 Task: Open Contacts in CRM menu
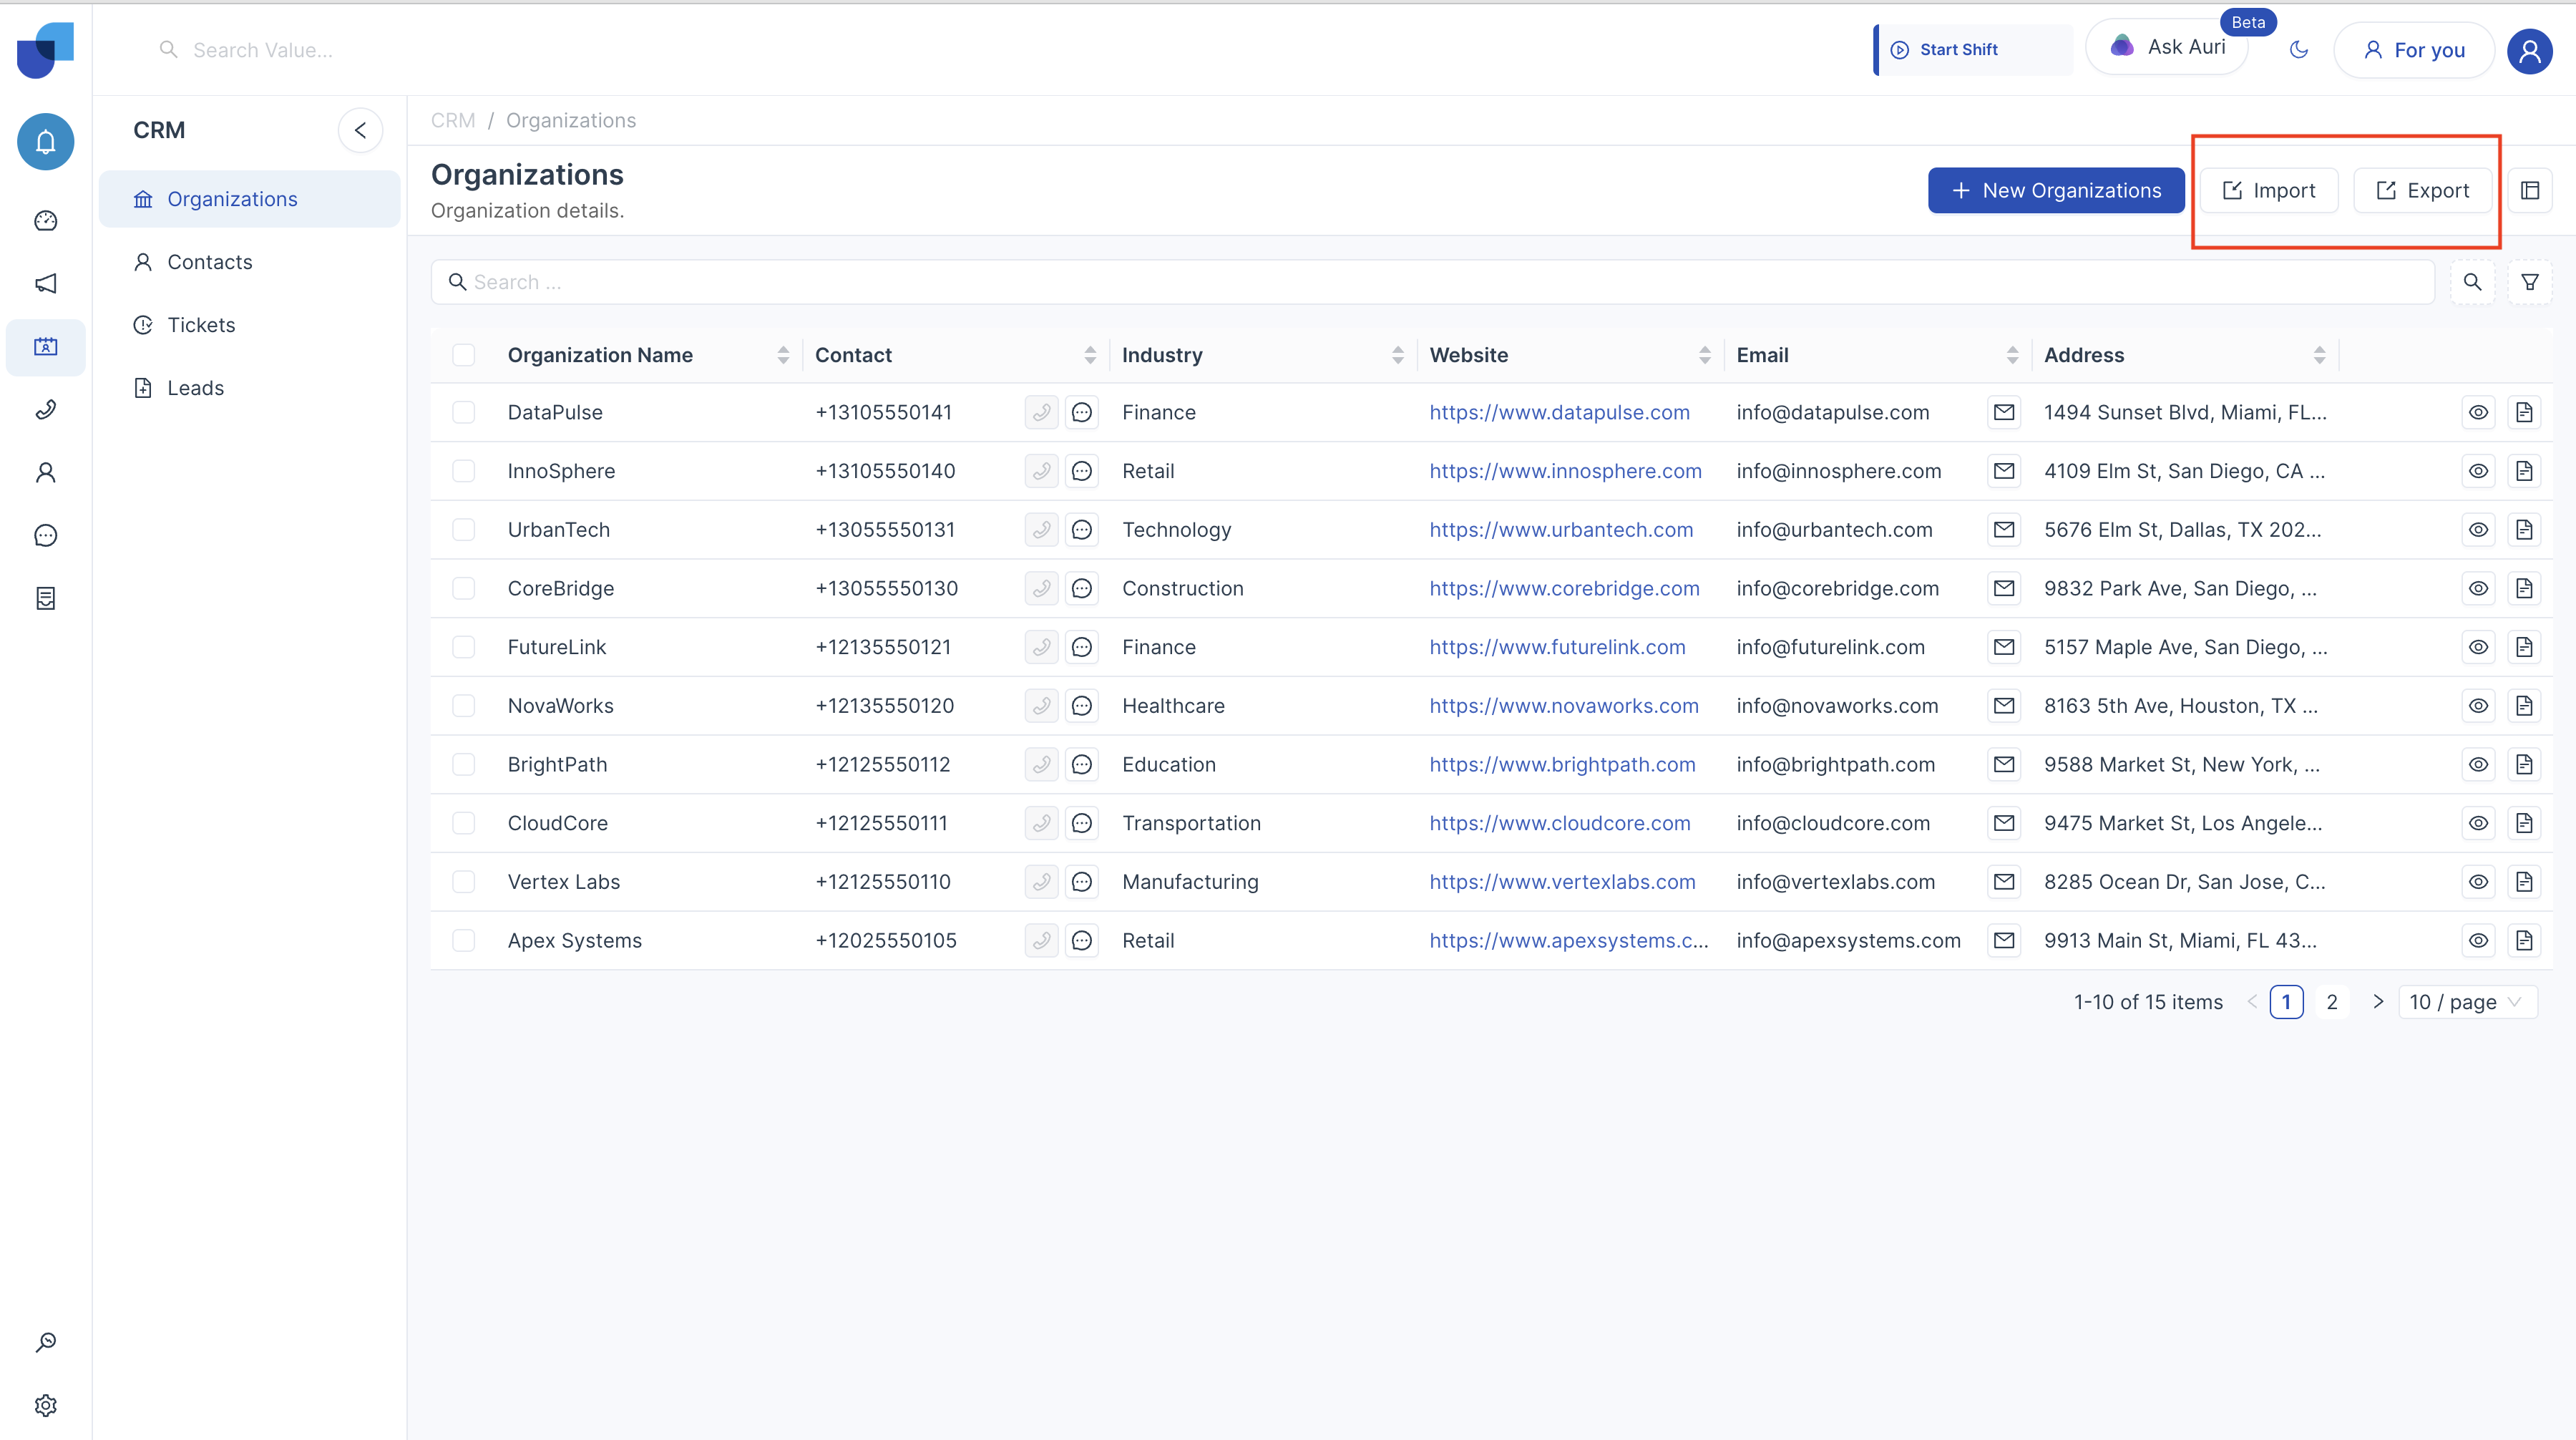210,262
